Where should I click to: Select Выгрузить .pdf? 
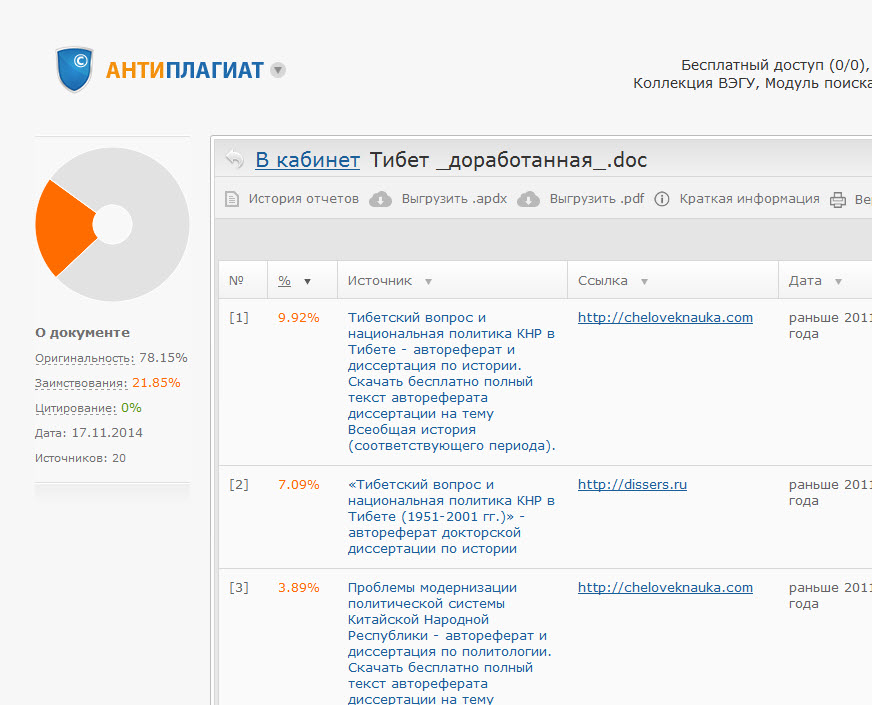tap(597, 199)
